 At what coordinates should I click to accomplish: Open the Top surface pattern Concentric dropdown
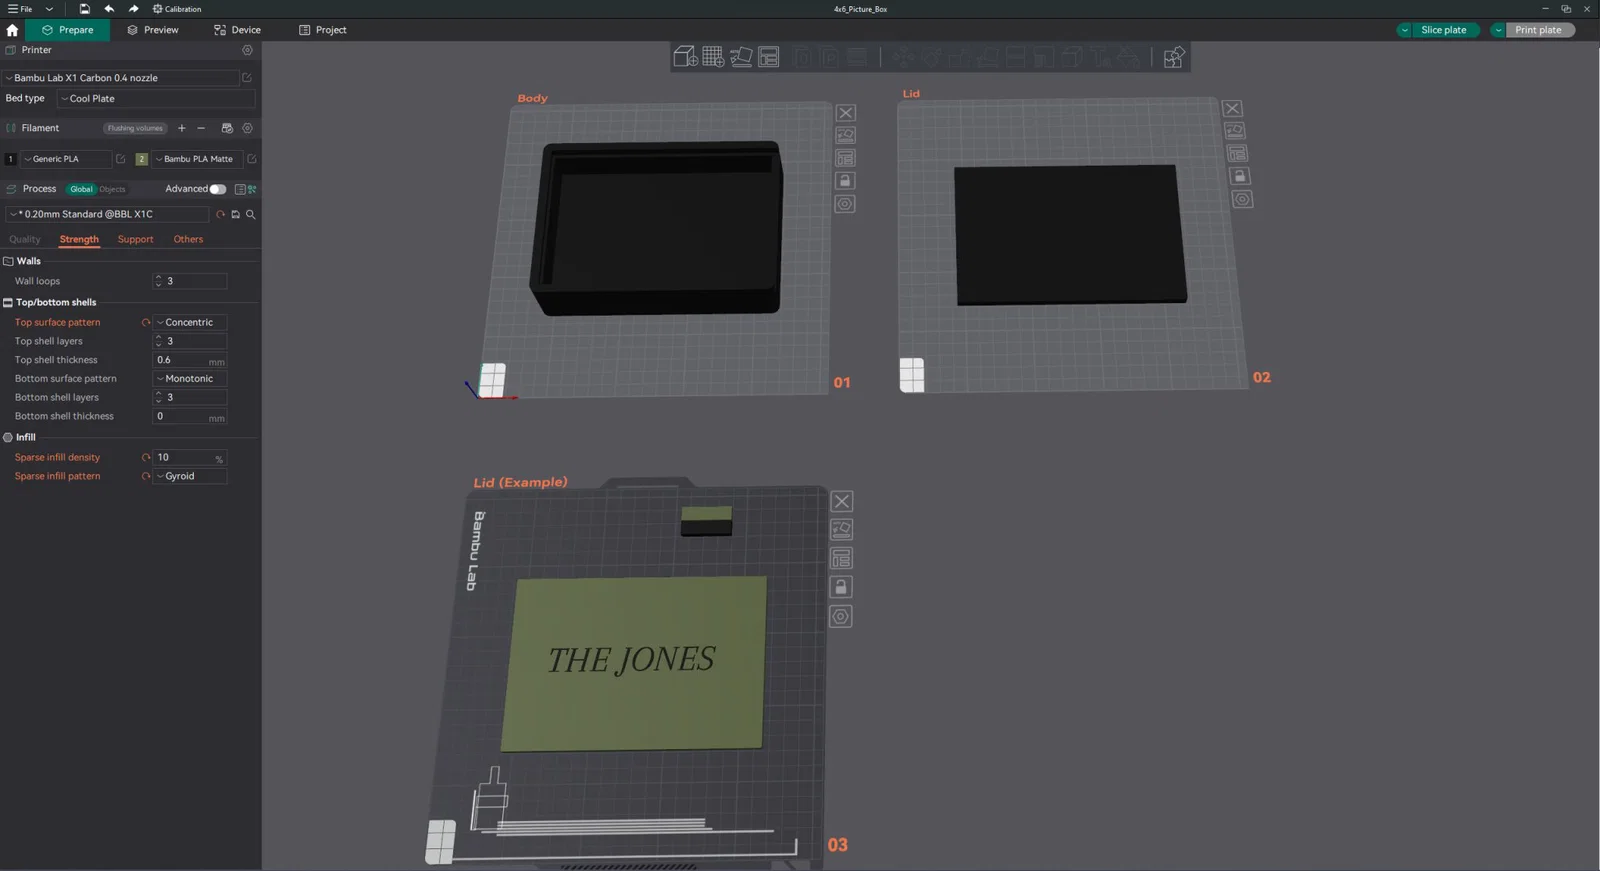pyautogui.click(x=190, y=323)
